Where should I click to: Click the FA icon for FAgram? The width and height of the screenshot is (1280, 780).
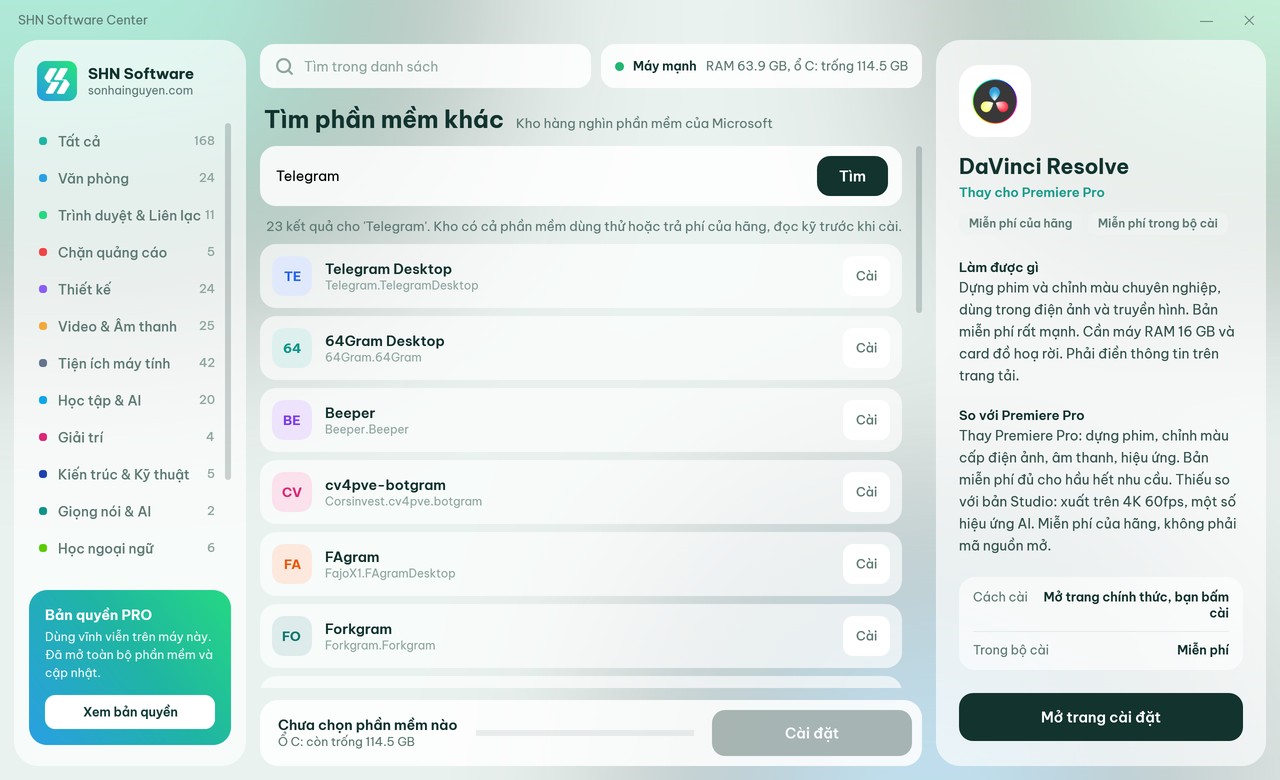point(292,564)
